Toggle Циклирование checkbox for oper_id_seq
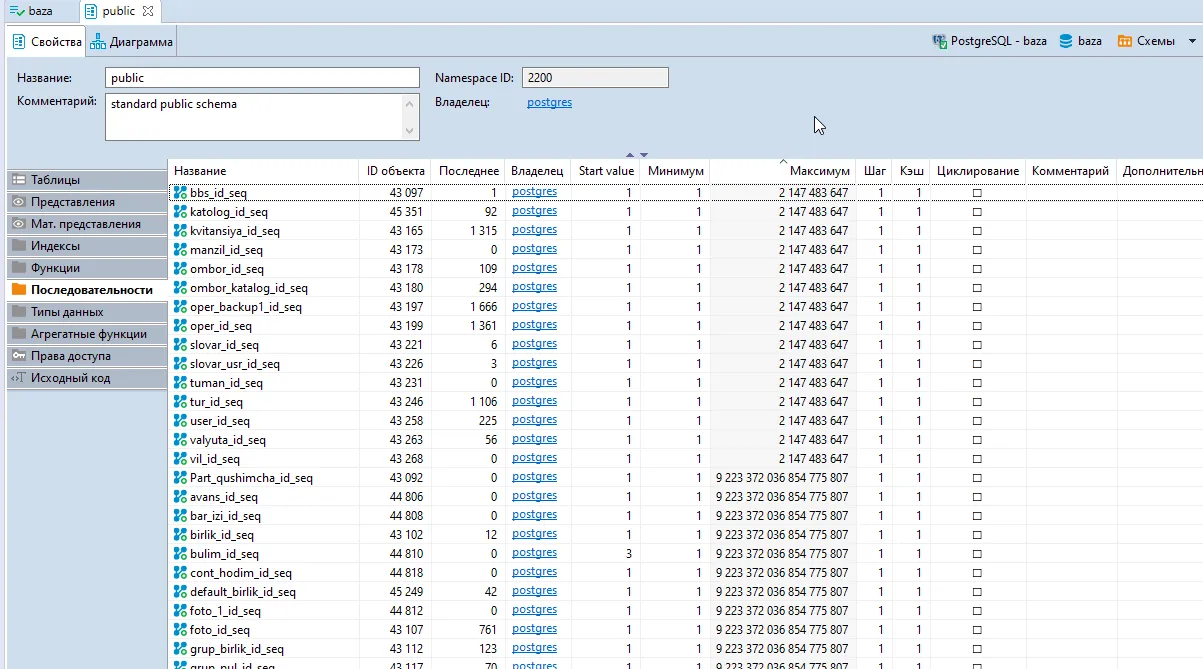The height and width of the screenshot is (669, 1203). pos(977,326)
